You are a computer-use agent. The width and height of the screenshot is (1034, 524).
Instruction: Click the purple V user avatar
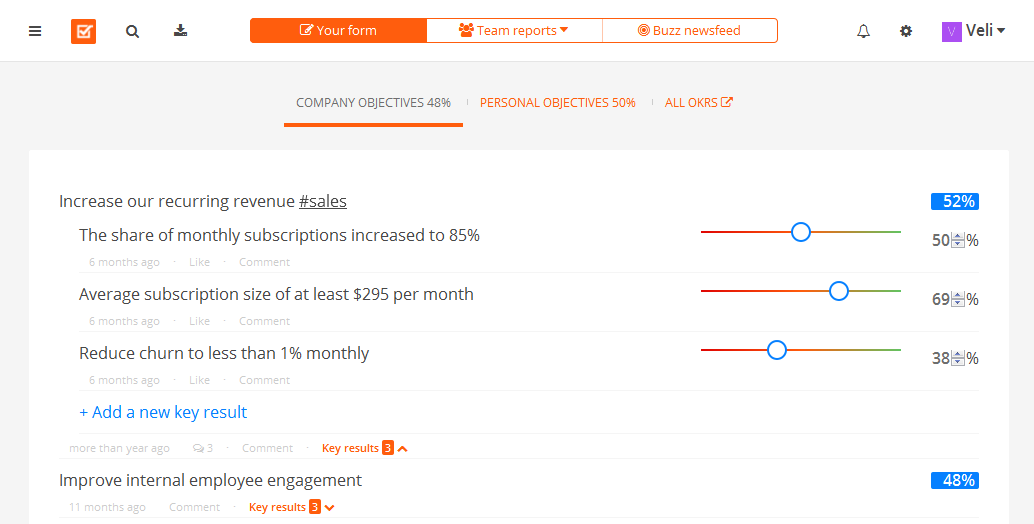951,32
